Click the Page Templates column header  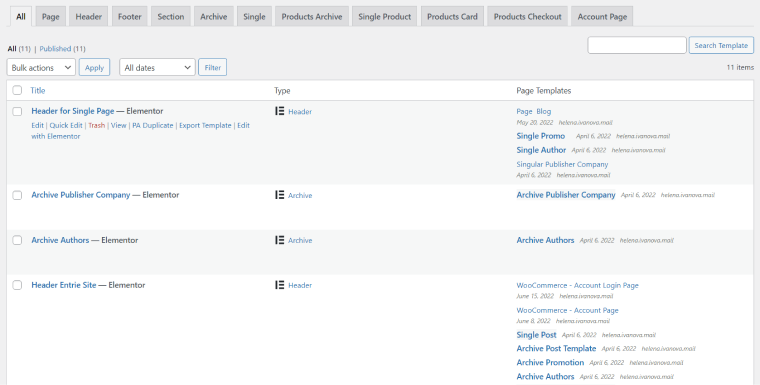544,91
